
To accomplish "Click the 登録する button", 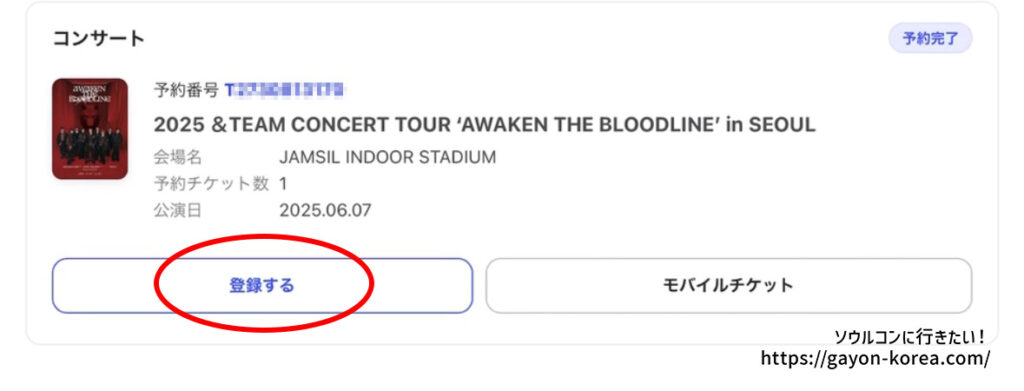I will pyautogui.click(x=262, y=286).
